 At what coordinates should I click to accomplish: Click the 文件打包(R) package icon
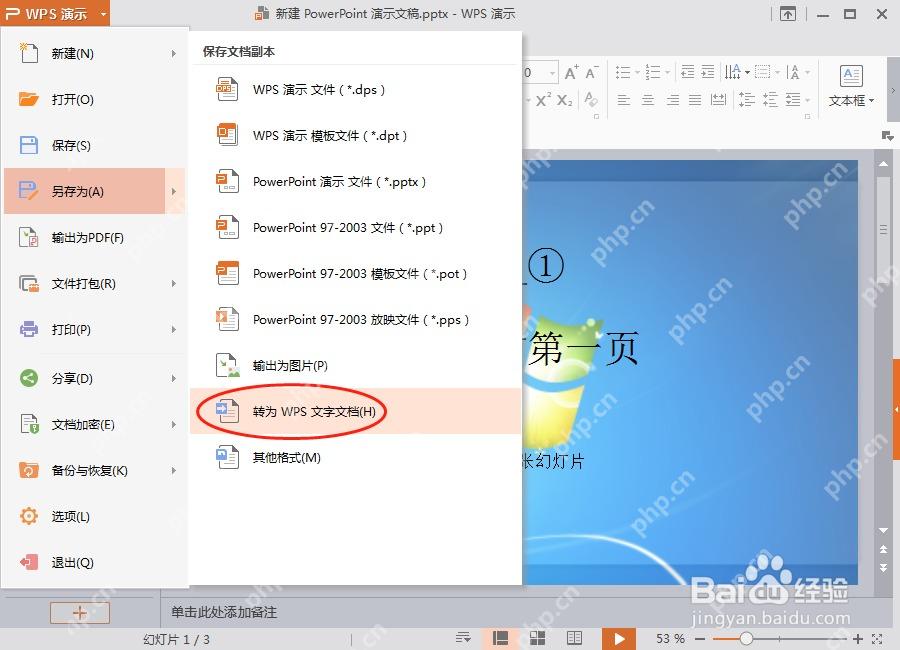pyautogui.click(x=29, y=283)
